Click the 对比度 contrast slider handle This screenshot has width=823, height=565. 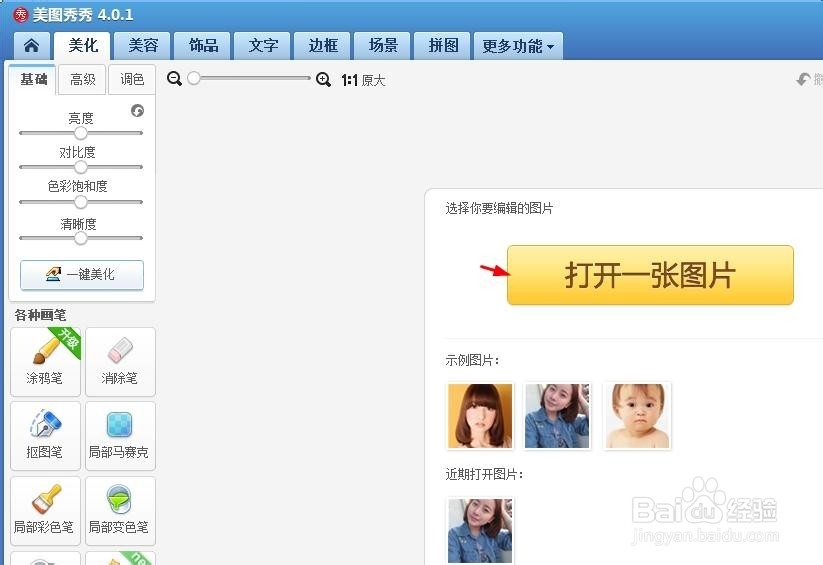coord(80,167)
